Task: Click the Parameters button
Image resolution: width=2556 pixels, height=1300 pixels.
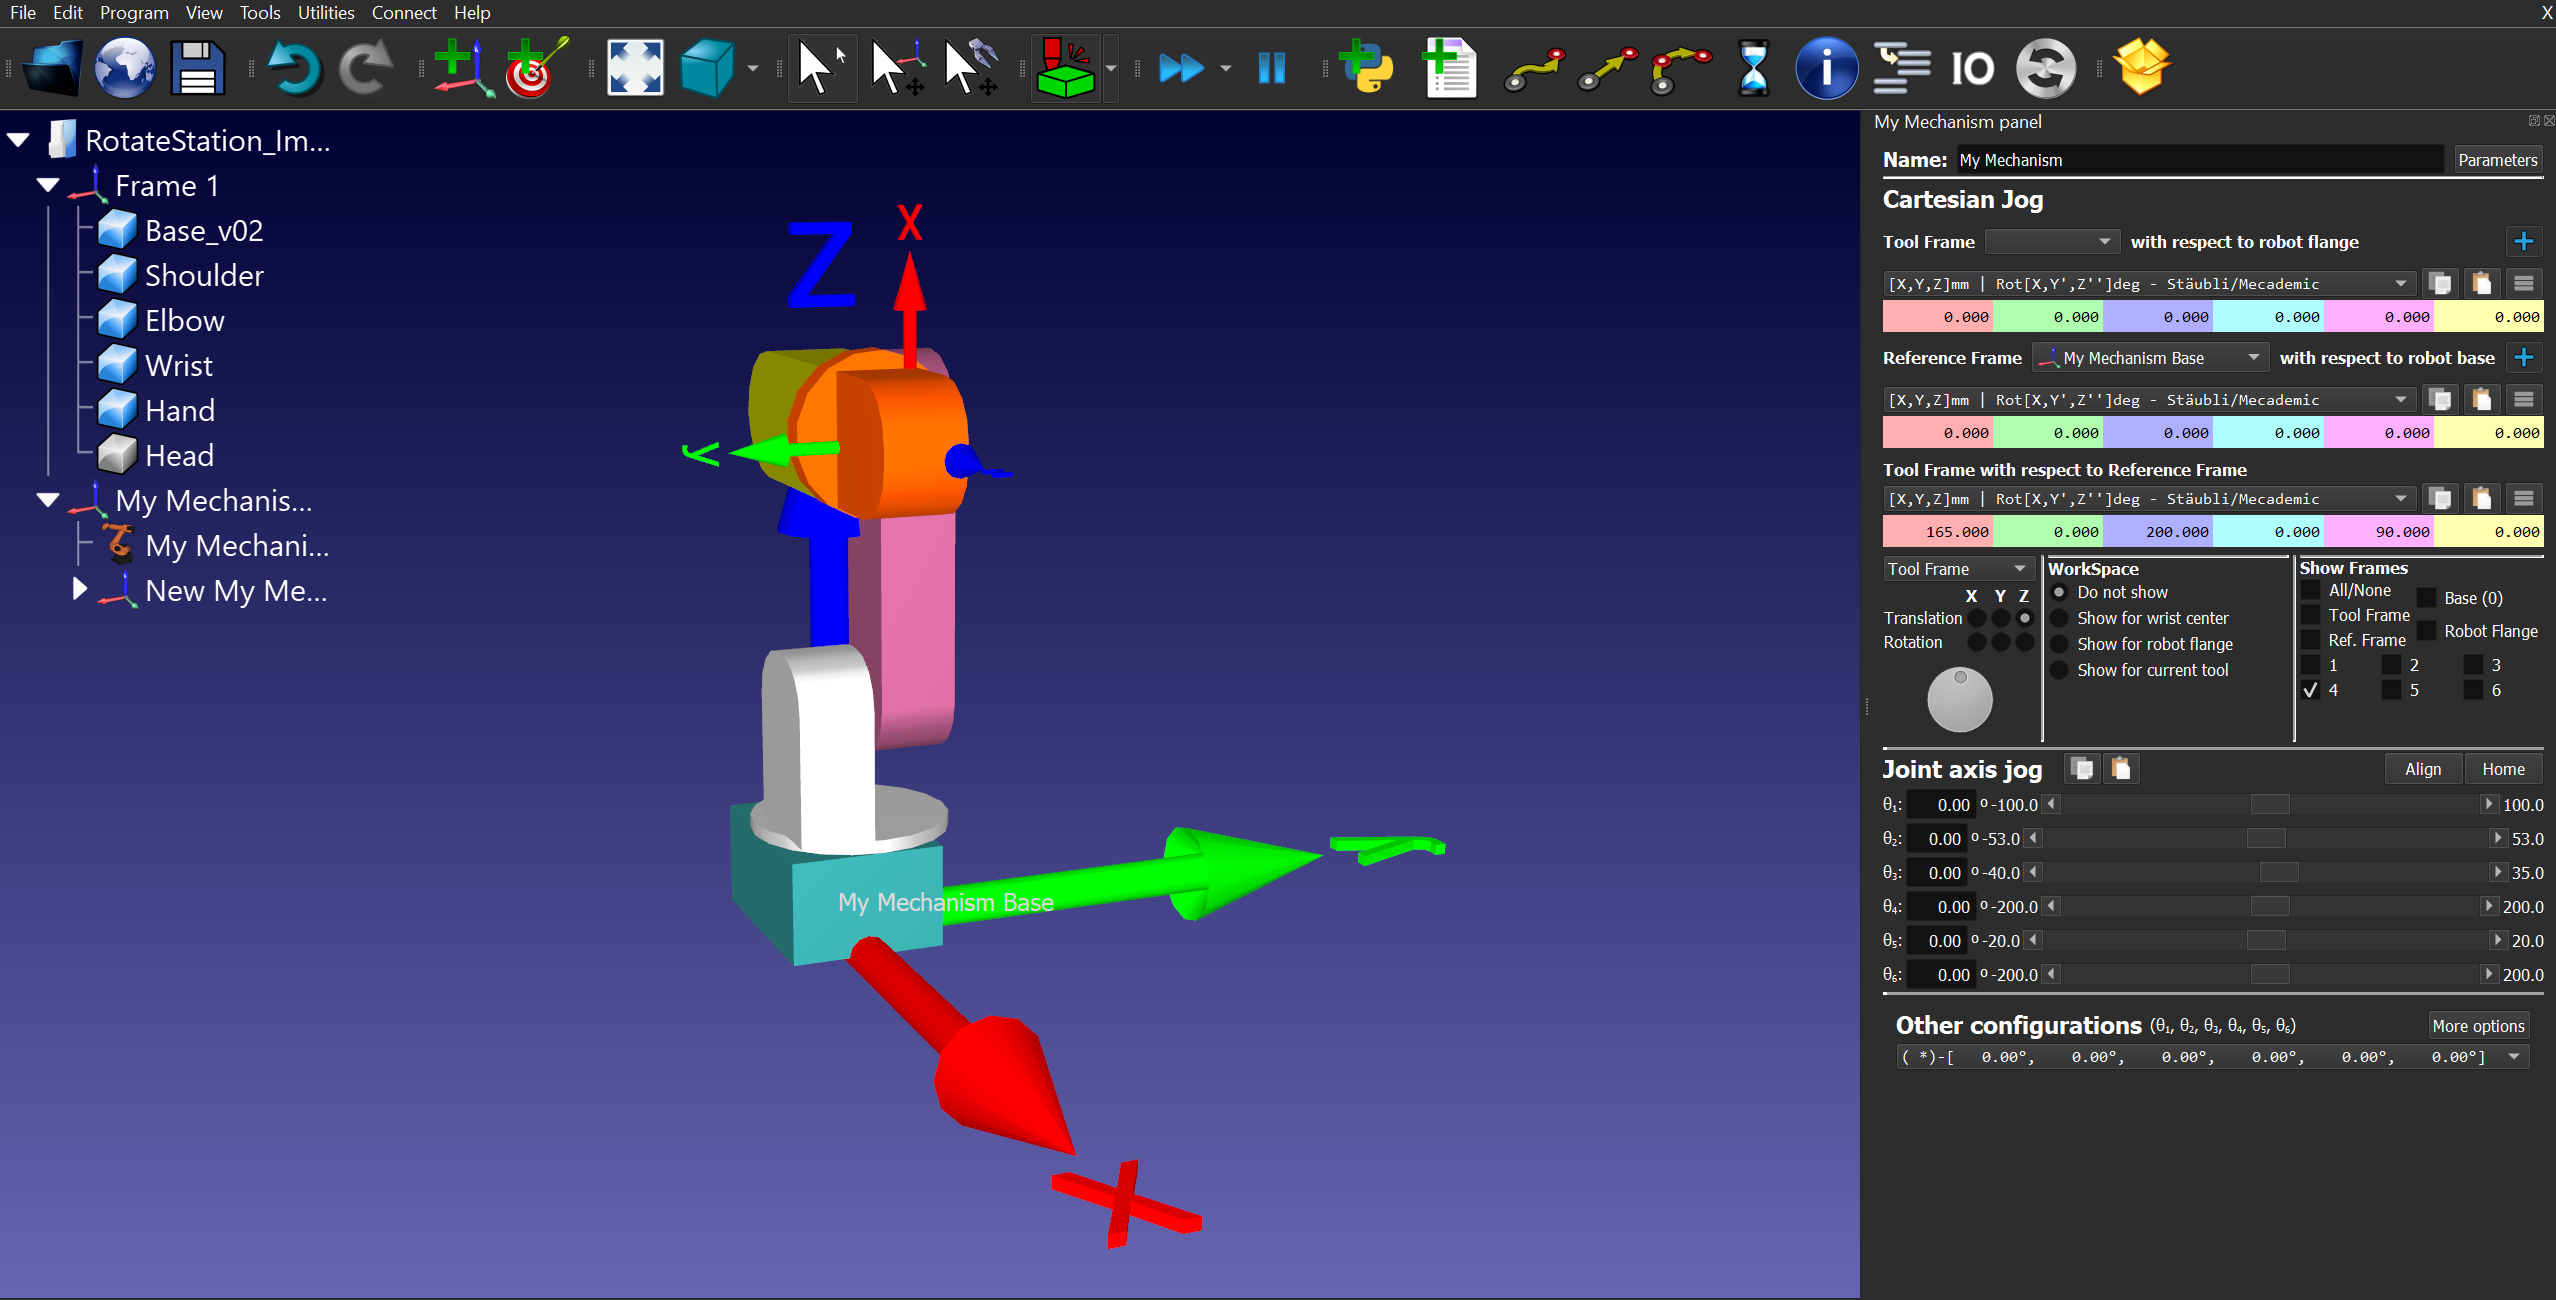Action: (2497, 160)
